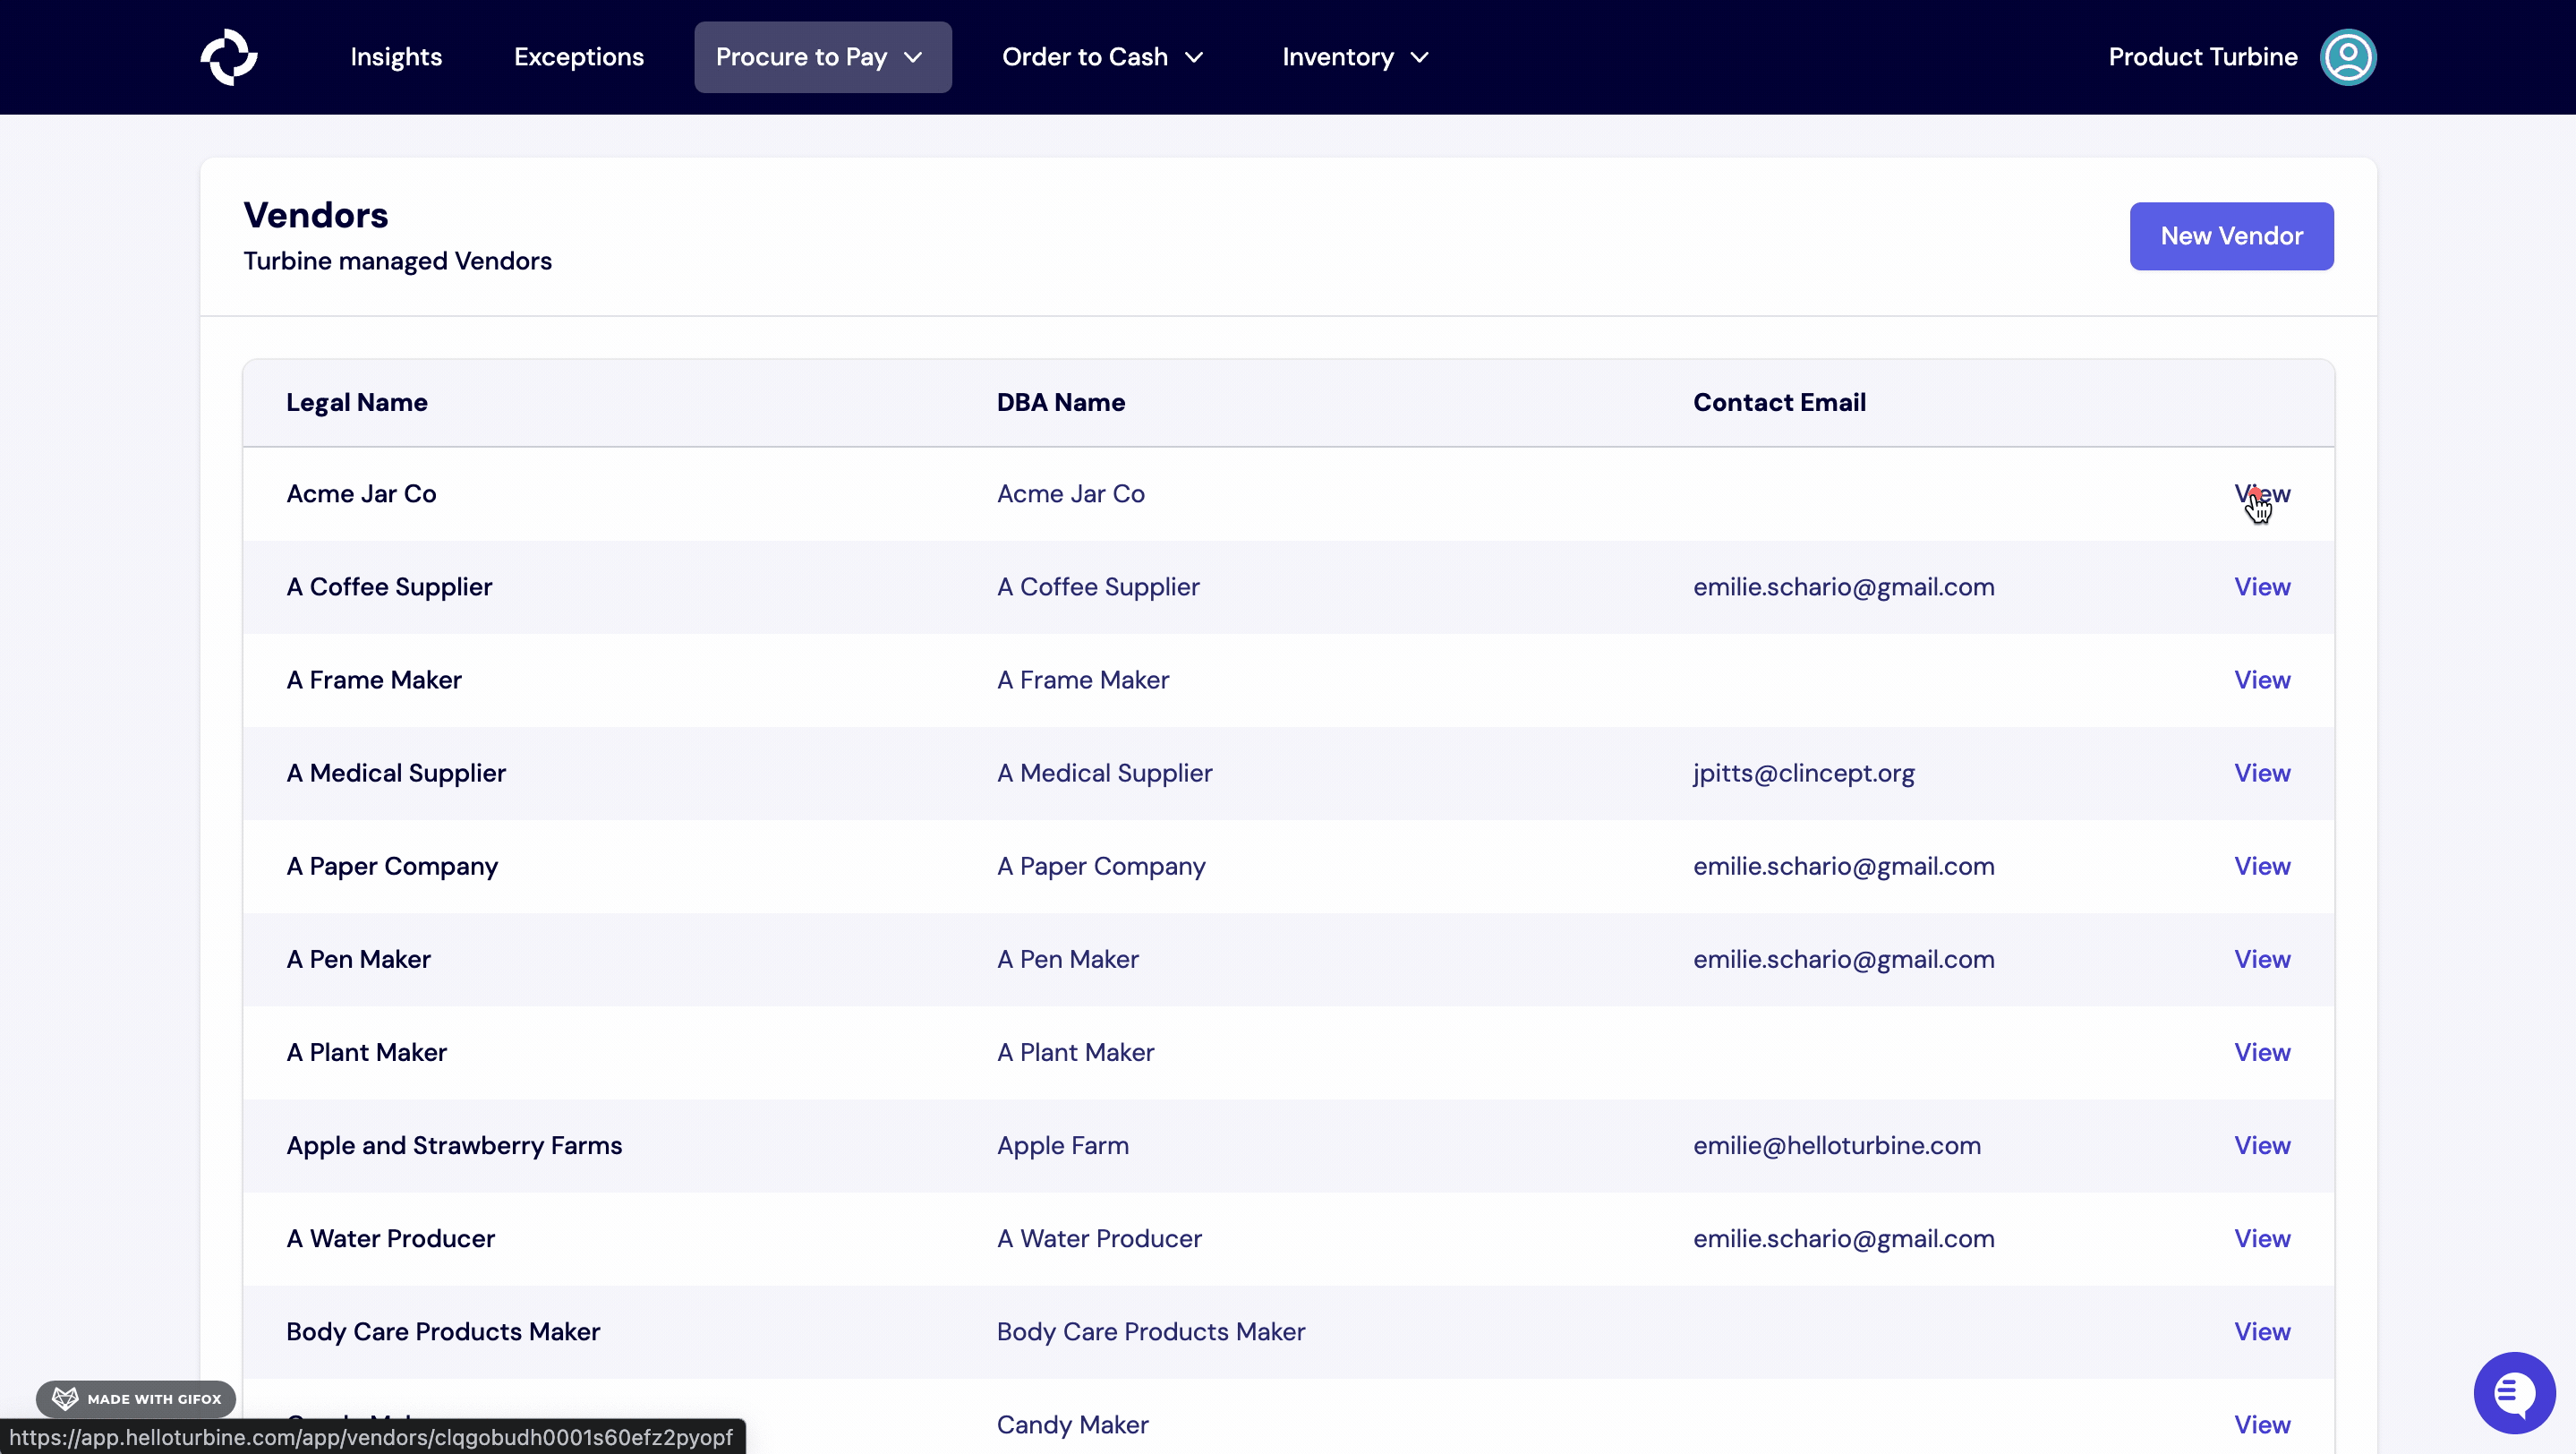Open Body Care Products Maker details
2576x1454 pixels.
(x=2263, y=1331)
